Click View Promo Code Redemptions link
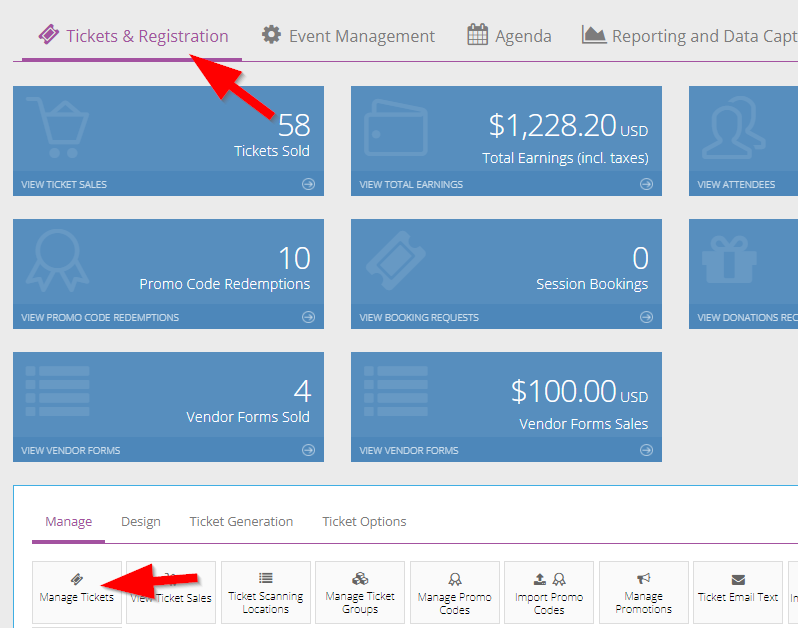Screen dimensions: 798x628 100,318
